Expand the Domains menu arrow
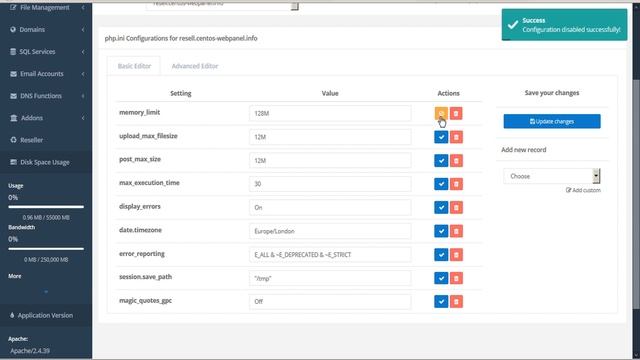Viewport: 640px width, 360px height. [83, 29]
